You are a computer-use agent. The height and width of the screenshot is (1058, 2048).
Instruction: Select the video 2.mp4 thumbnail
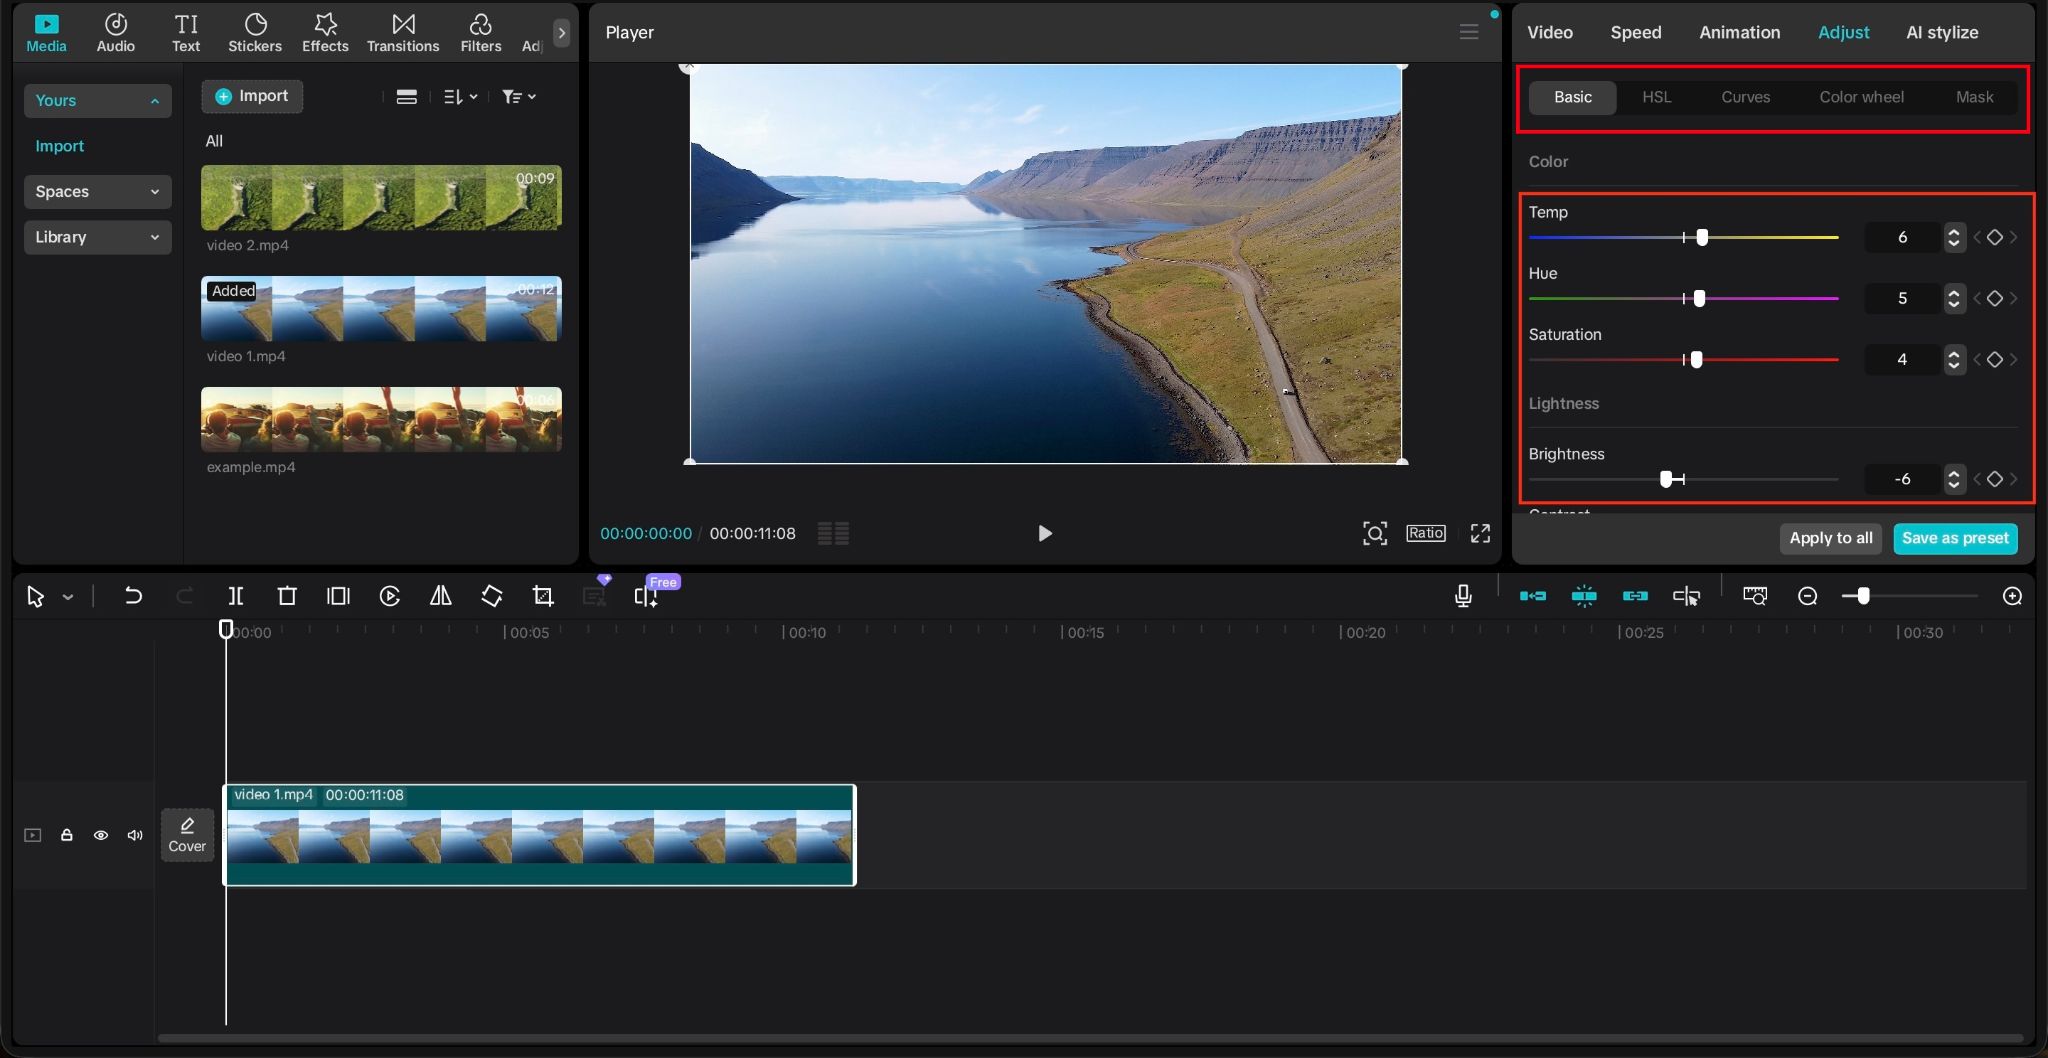pyautogui.click(x=381, y=198)
